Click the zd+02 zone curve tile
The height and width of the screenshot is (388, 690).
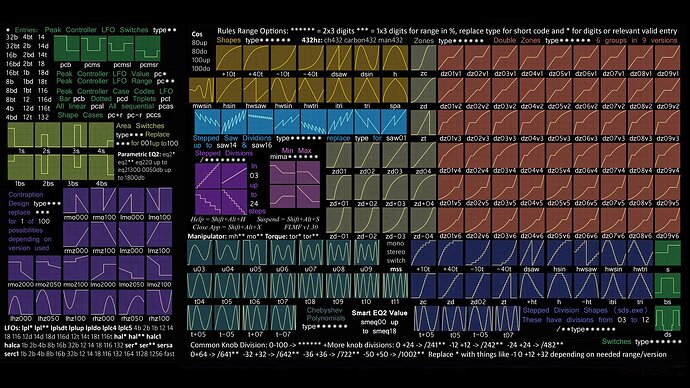[x=367, y=187]
